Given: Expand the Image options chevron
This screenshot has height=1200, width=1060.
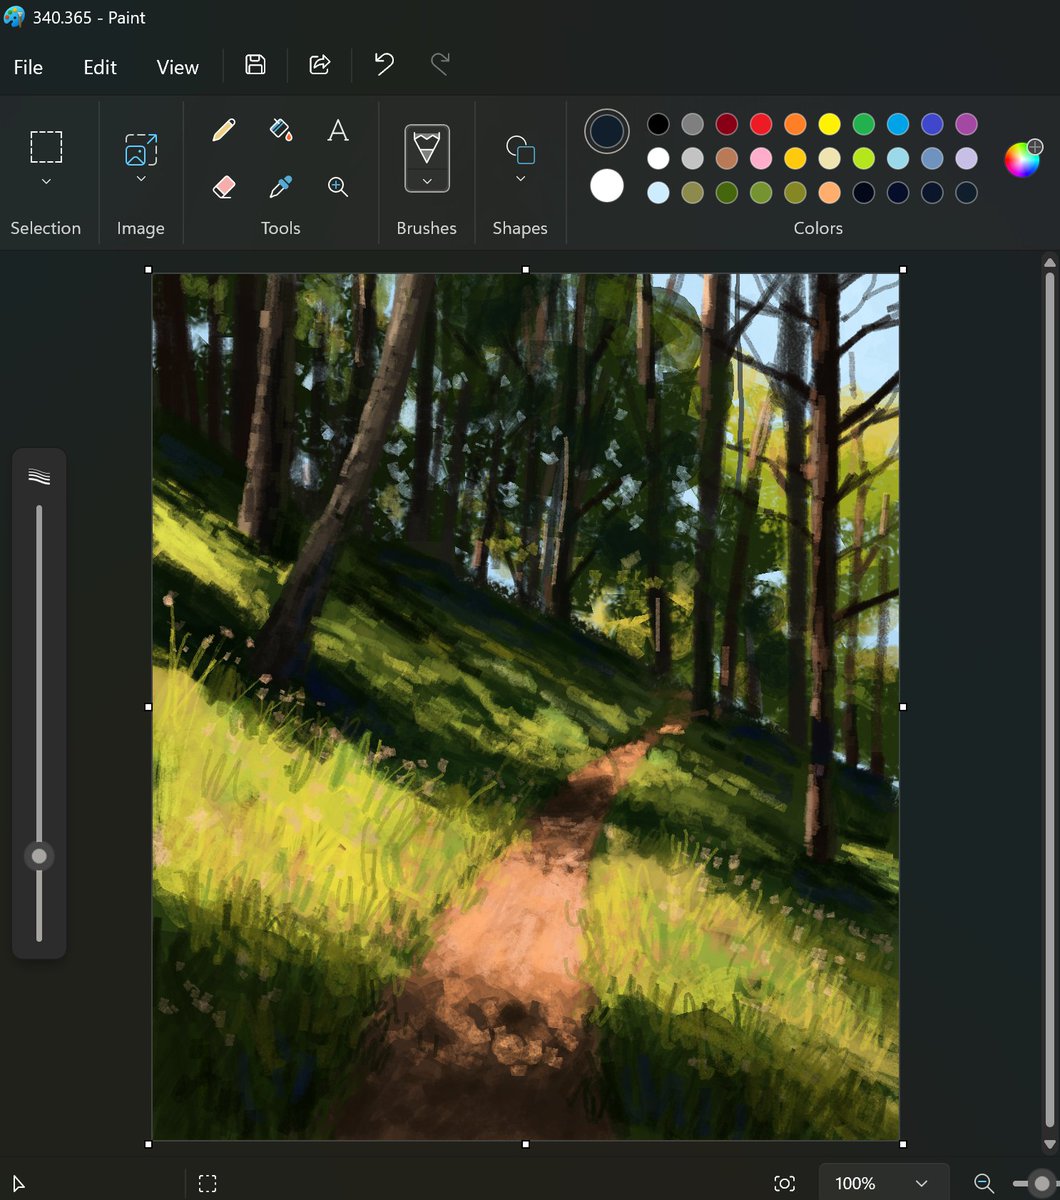Looking at the screenshot, I should point(141,179).
